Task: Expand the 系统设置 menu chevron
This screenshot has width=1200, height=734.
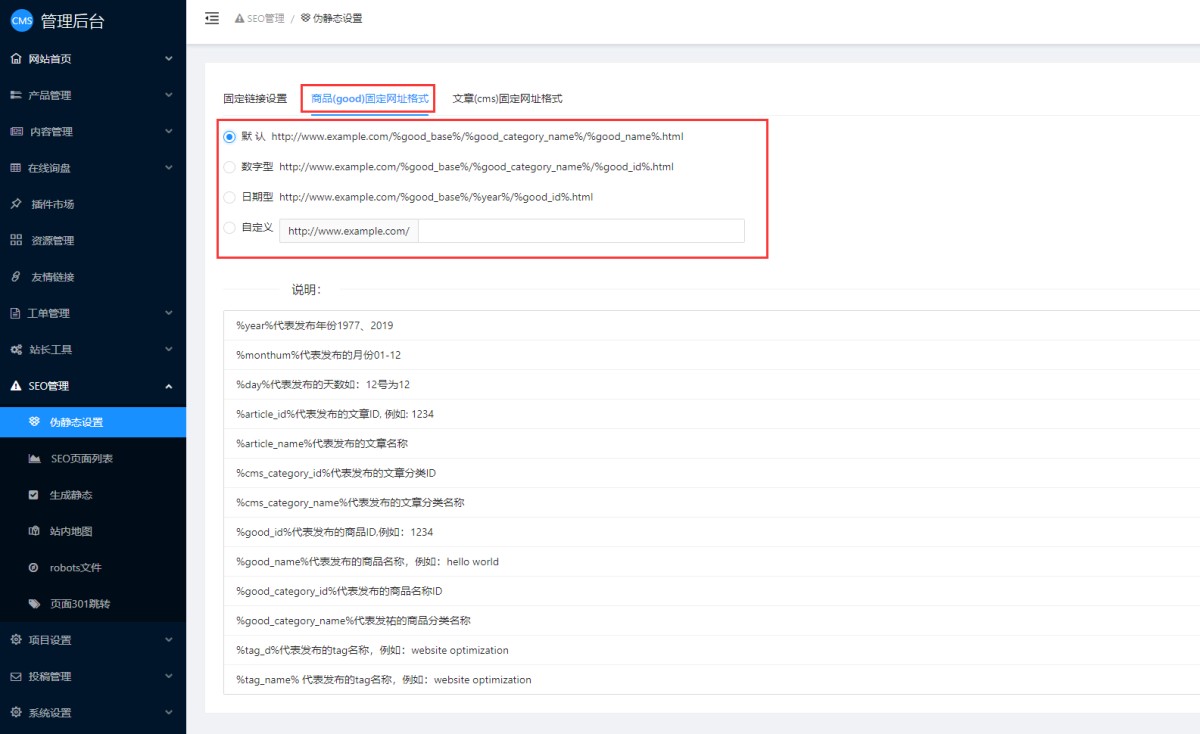Action: pos(169,713)
